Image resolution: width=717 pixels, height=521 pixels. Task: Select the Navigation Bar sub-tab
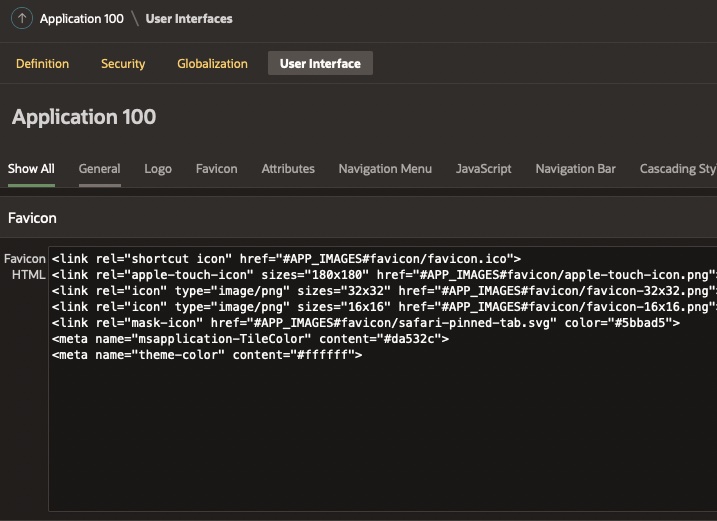[575, 168]
